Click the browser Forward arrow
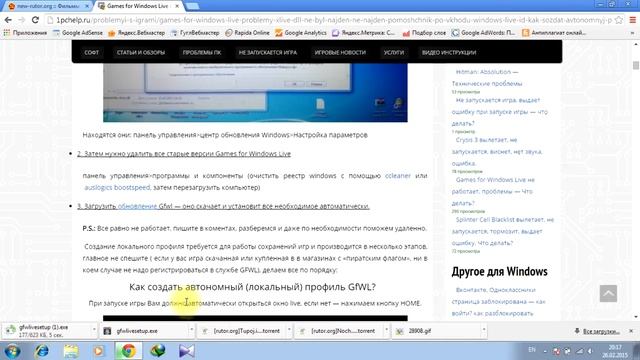The image size is (640, 360). pos(22,20)
